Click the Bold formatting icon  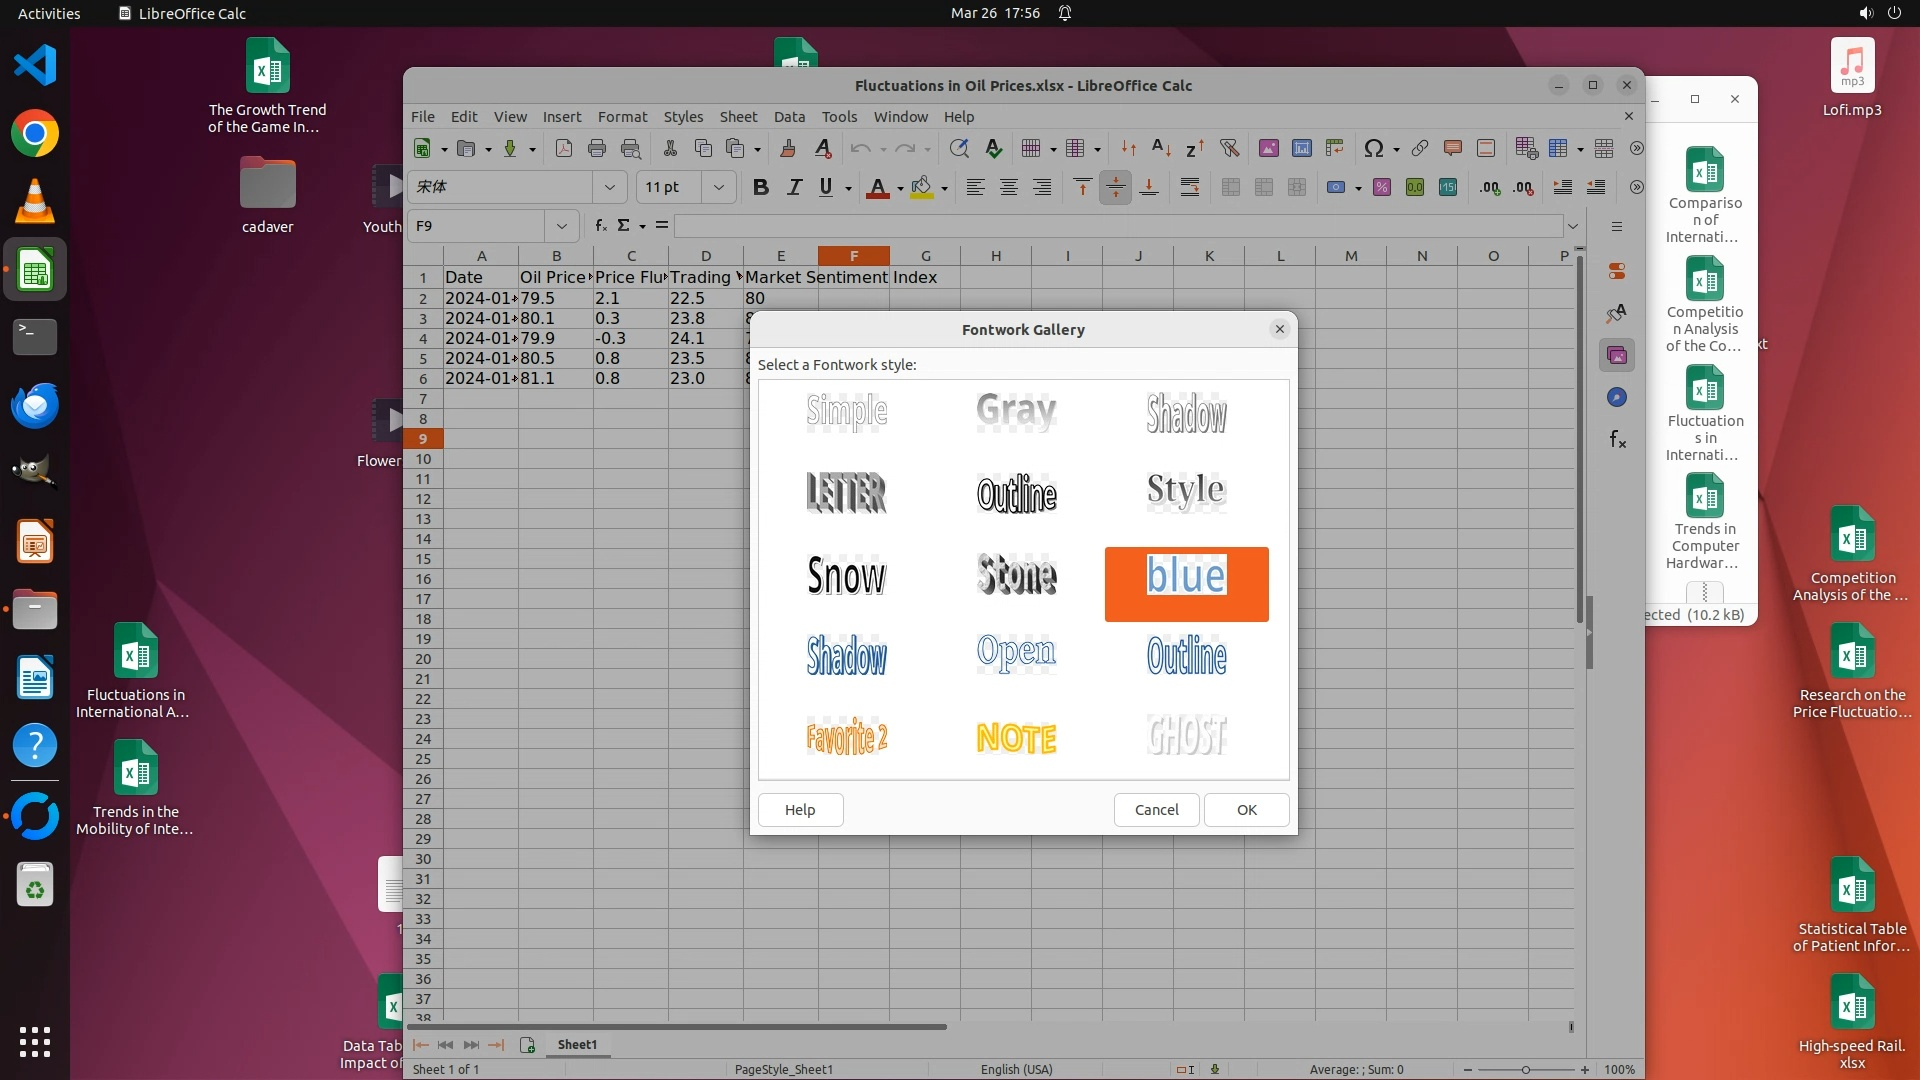760,187
